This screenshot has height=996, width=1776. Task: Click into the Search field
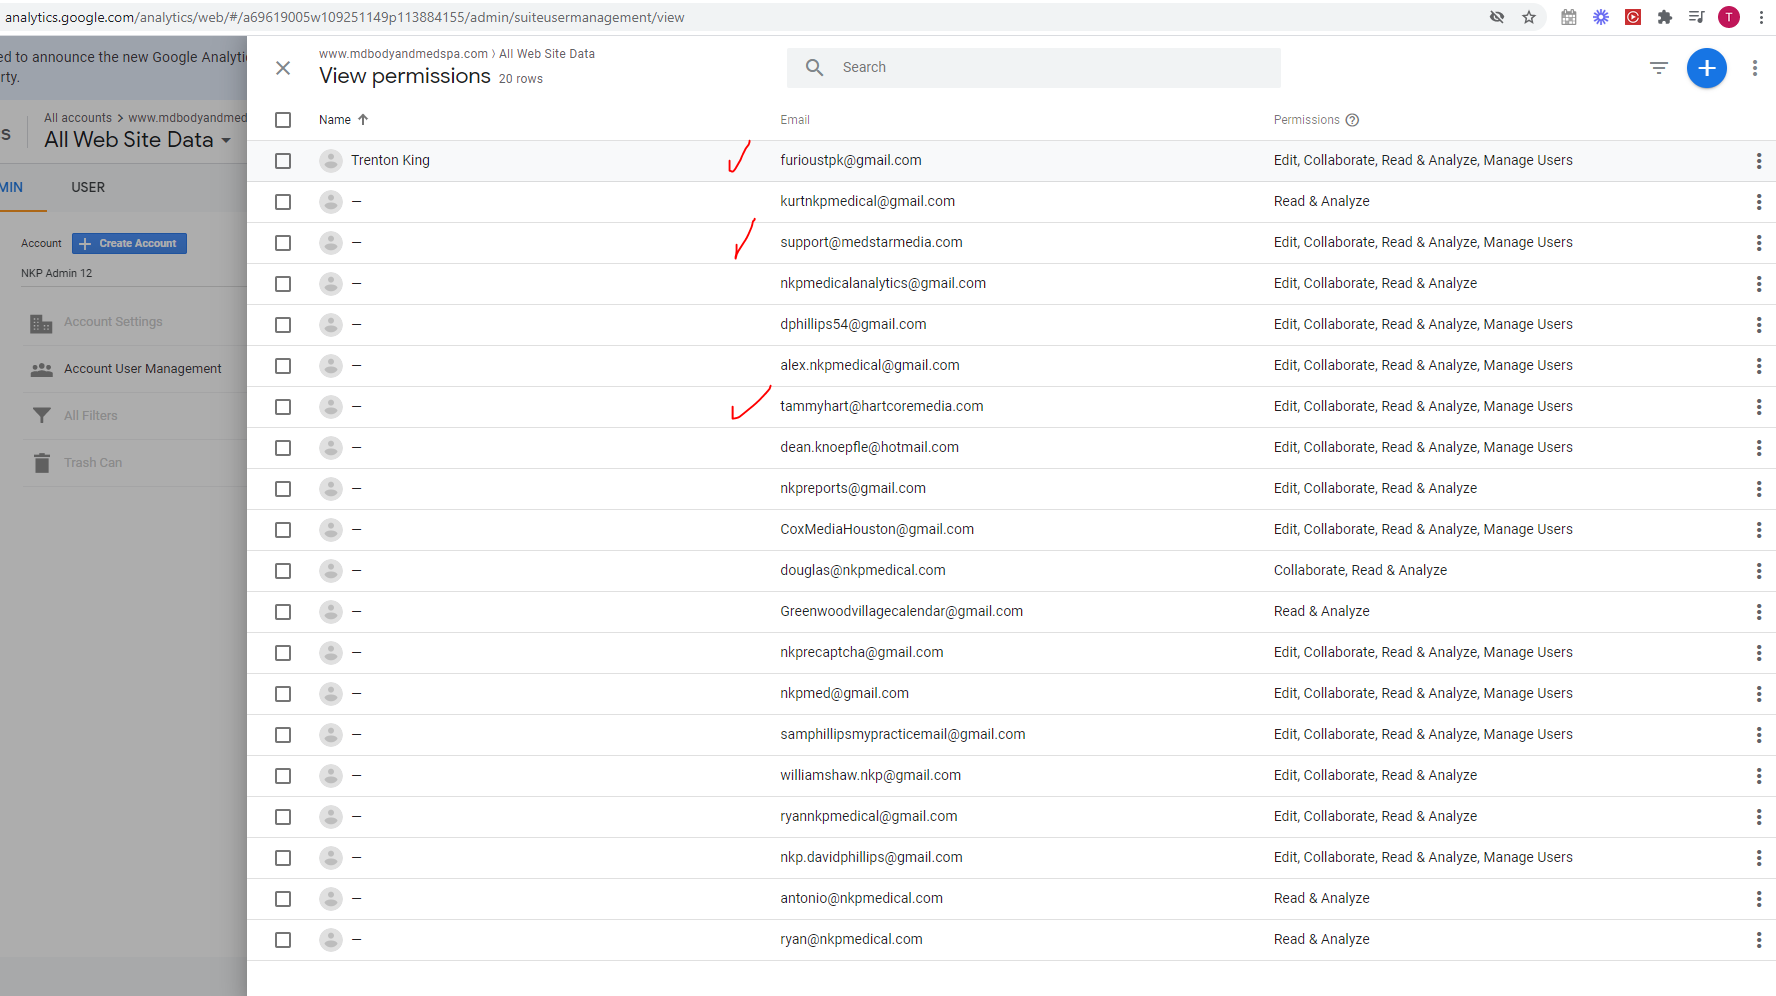1033,68
